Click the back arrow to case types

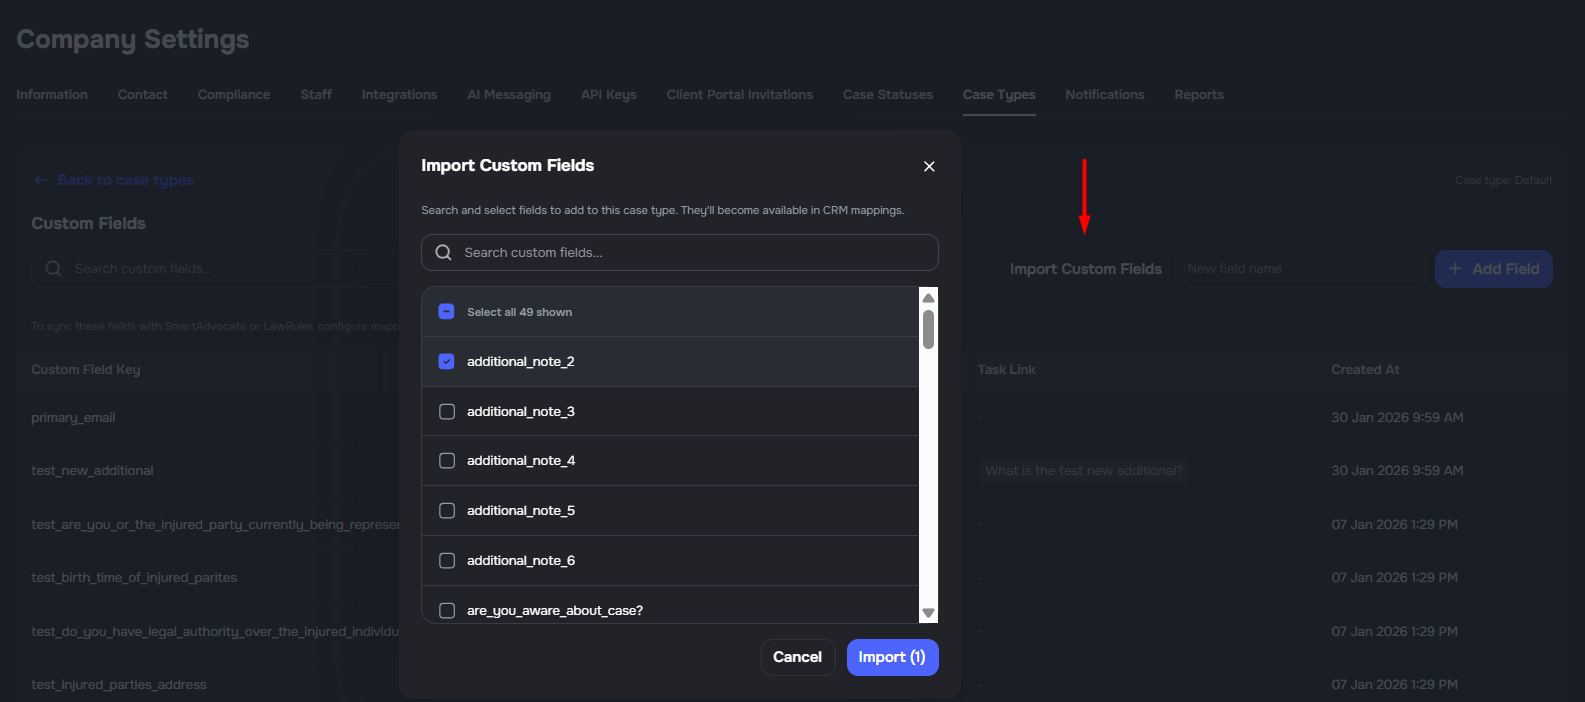pyautogui.click(x=41, y=181)
